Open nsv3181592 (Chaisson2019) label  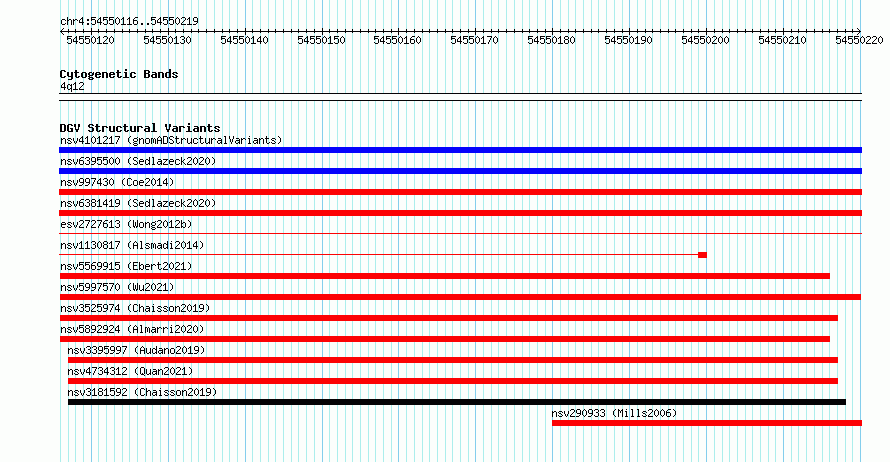(142, 392)
